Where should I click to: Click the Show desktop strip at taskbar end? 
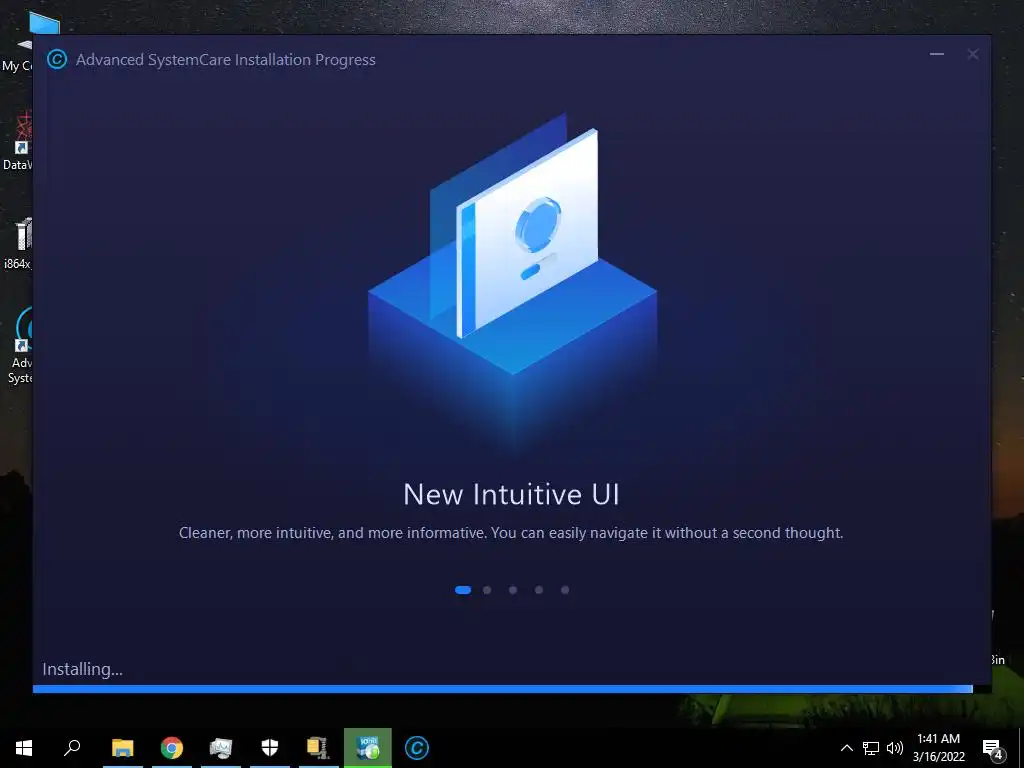coord(1021,748)
